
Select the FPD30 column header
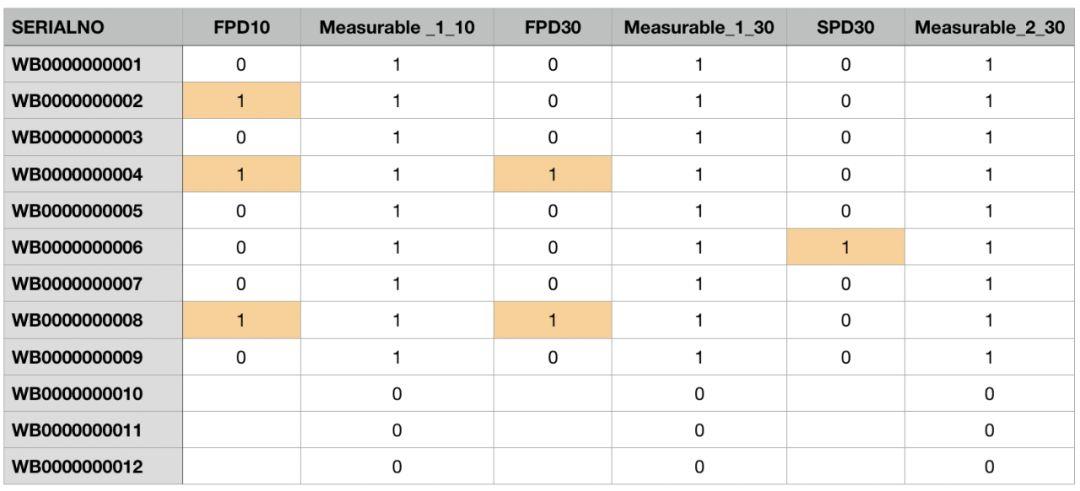(553, 28)
